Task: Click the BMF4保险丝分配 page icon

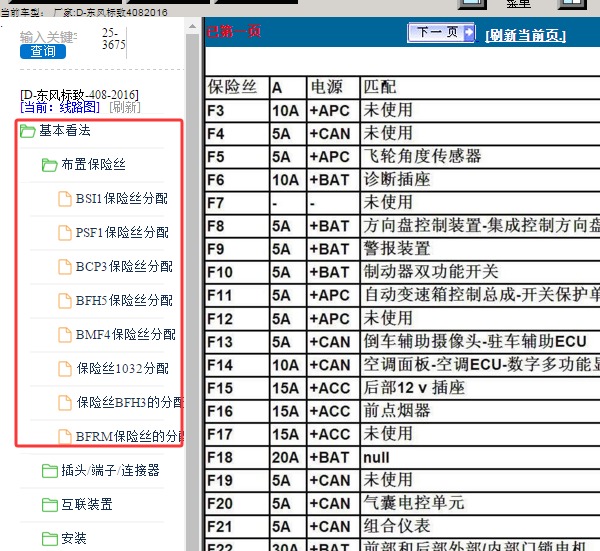Action: point(65,335)
